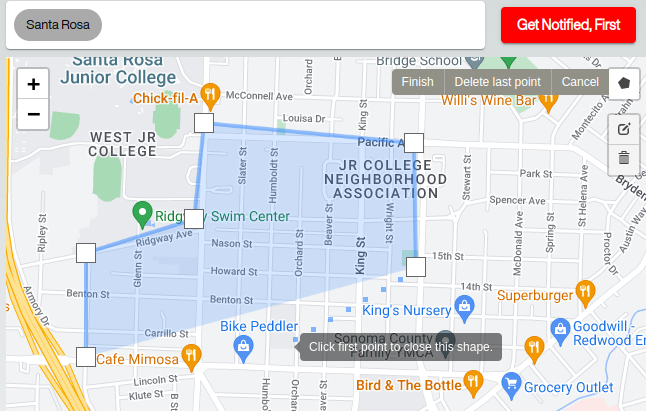Click Finish to complete the polygon
This screenshot has width=646, height=411.
coord(417,82)
